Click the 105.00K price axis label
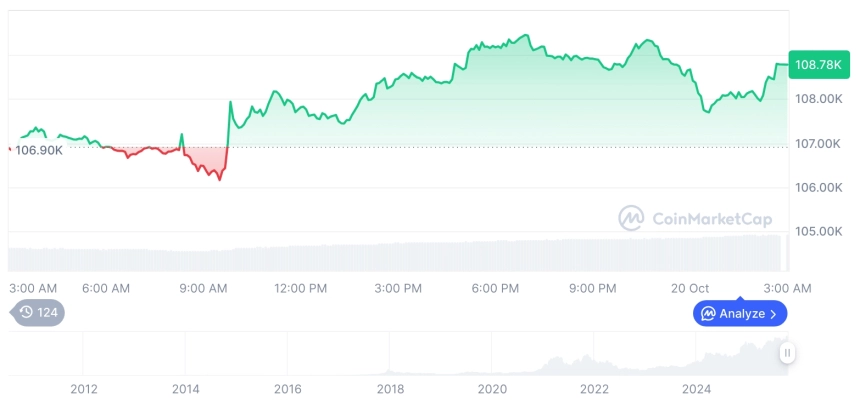 coord(819,232)
